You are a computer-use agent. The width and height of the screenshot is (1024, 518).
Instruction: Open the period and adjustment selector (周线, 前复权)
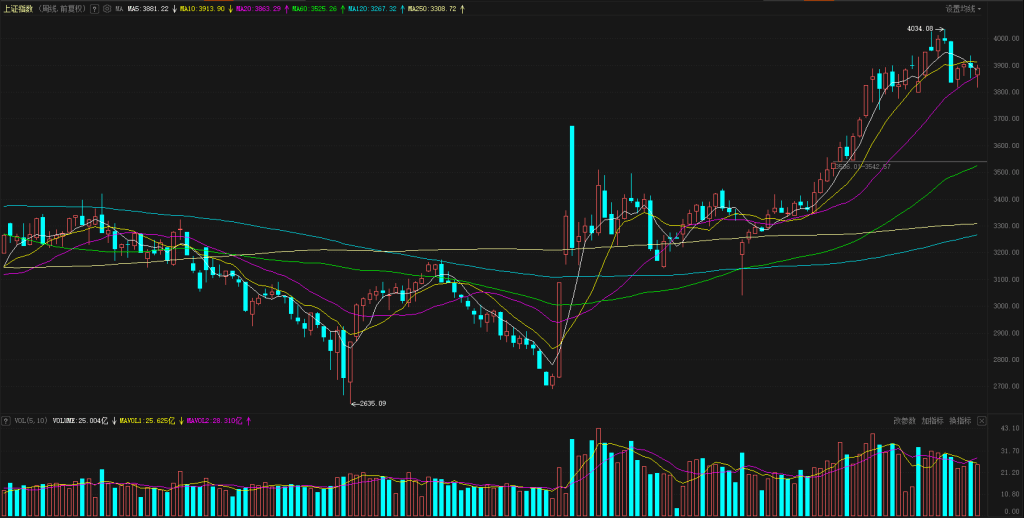click(x=62, y=8)
